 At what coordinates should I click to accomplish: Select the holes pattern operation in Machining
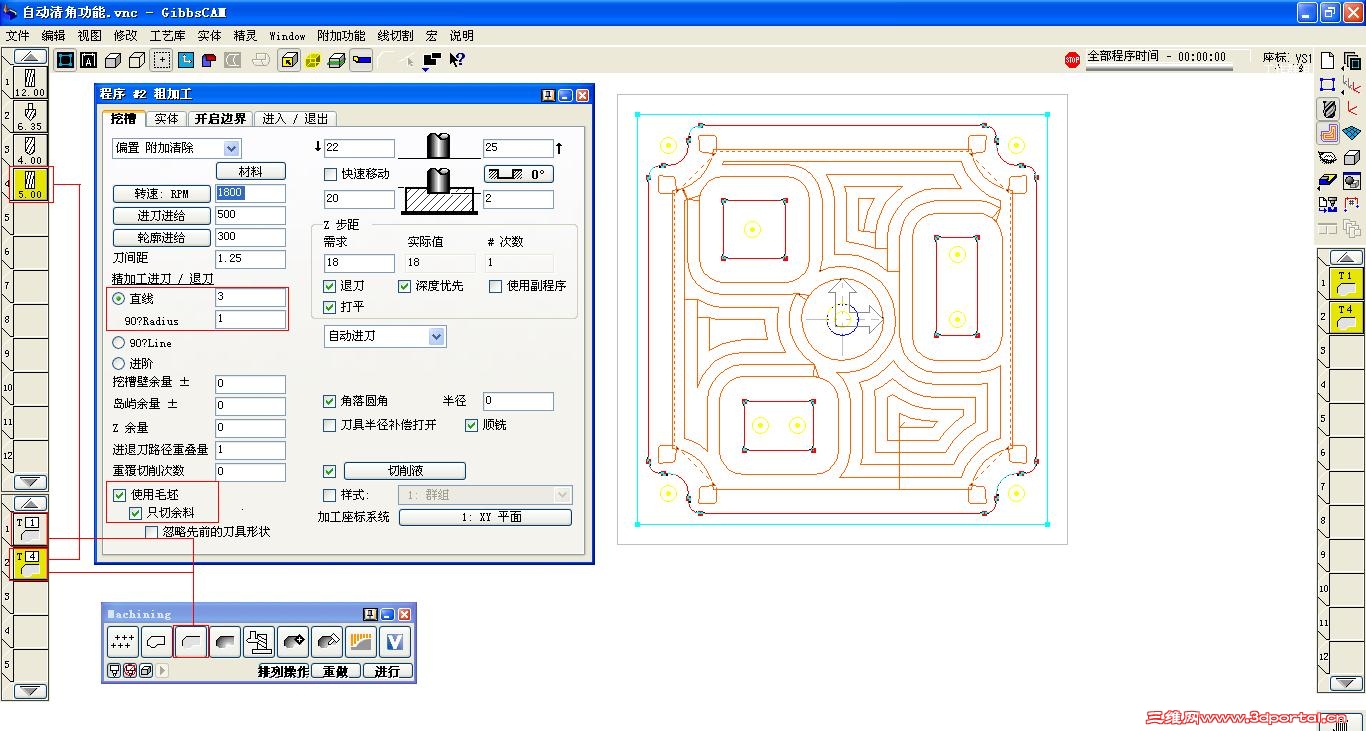coord(123,642)
